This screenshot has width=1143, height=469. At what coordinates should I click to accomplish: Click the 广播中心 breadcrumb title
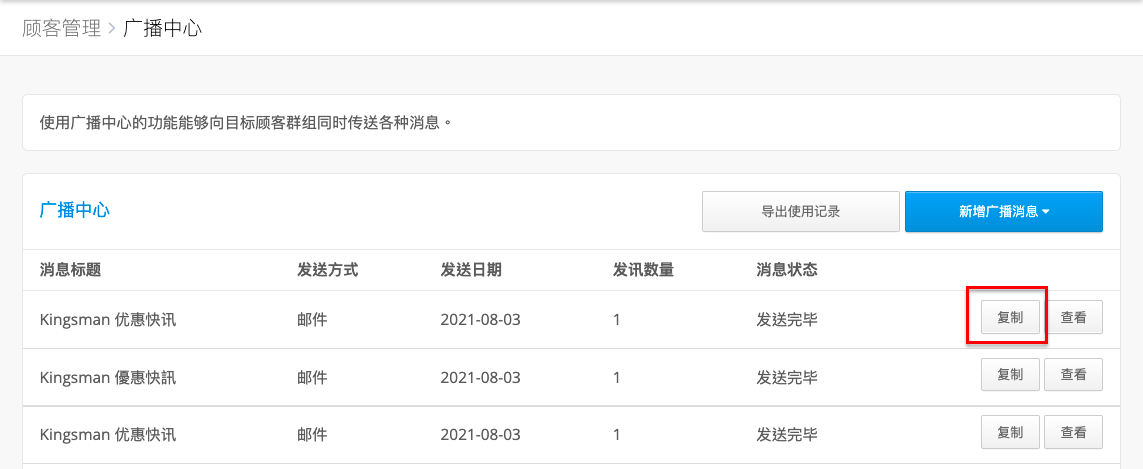[x=163, y=29]
